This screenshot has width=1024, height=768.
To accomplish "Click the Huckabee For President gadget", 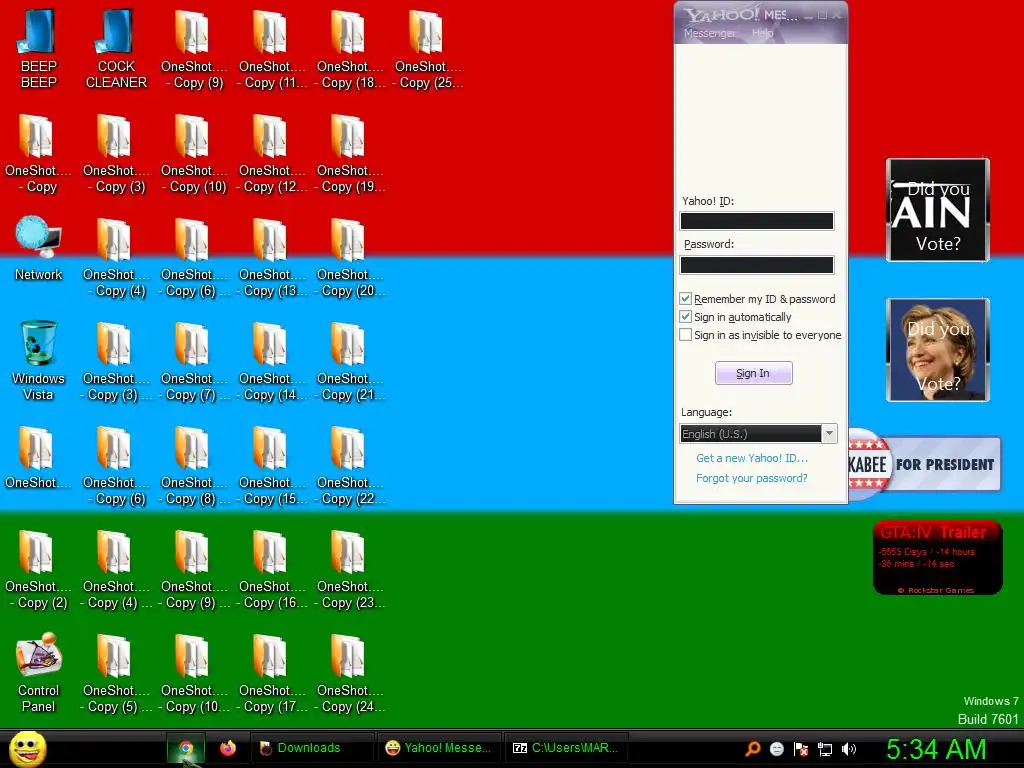I will [x=924, y=464].
